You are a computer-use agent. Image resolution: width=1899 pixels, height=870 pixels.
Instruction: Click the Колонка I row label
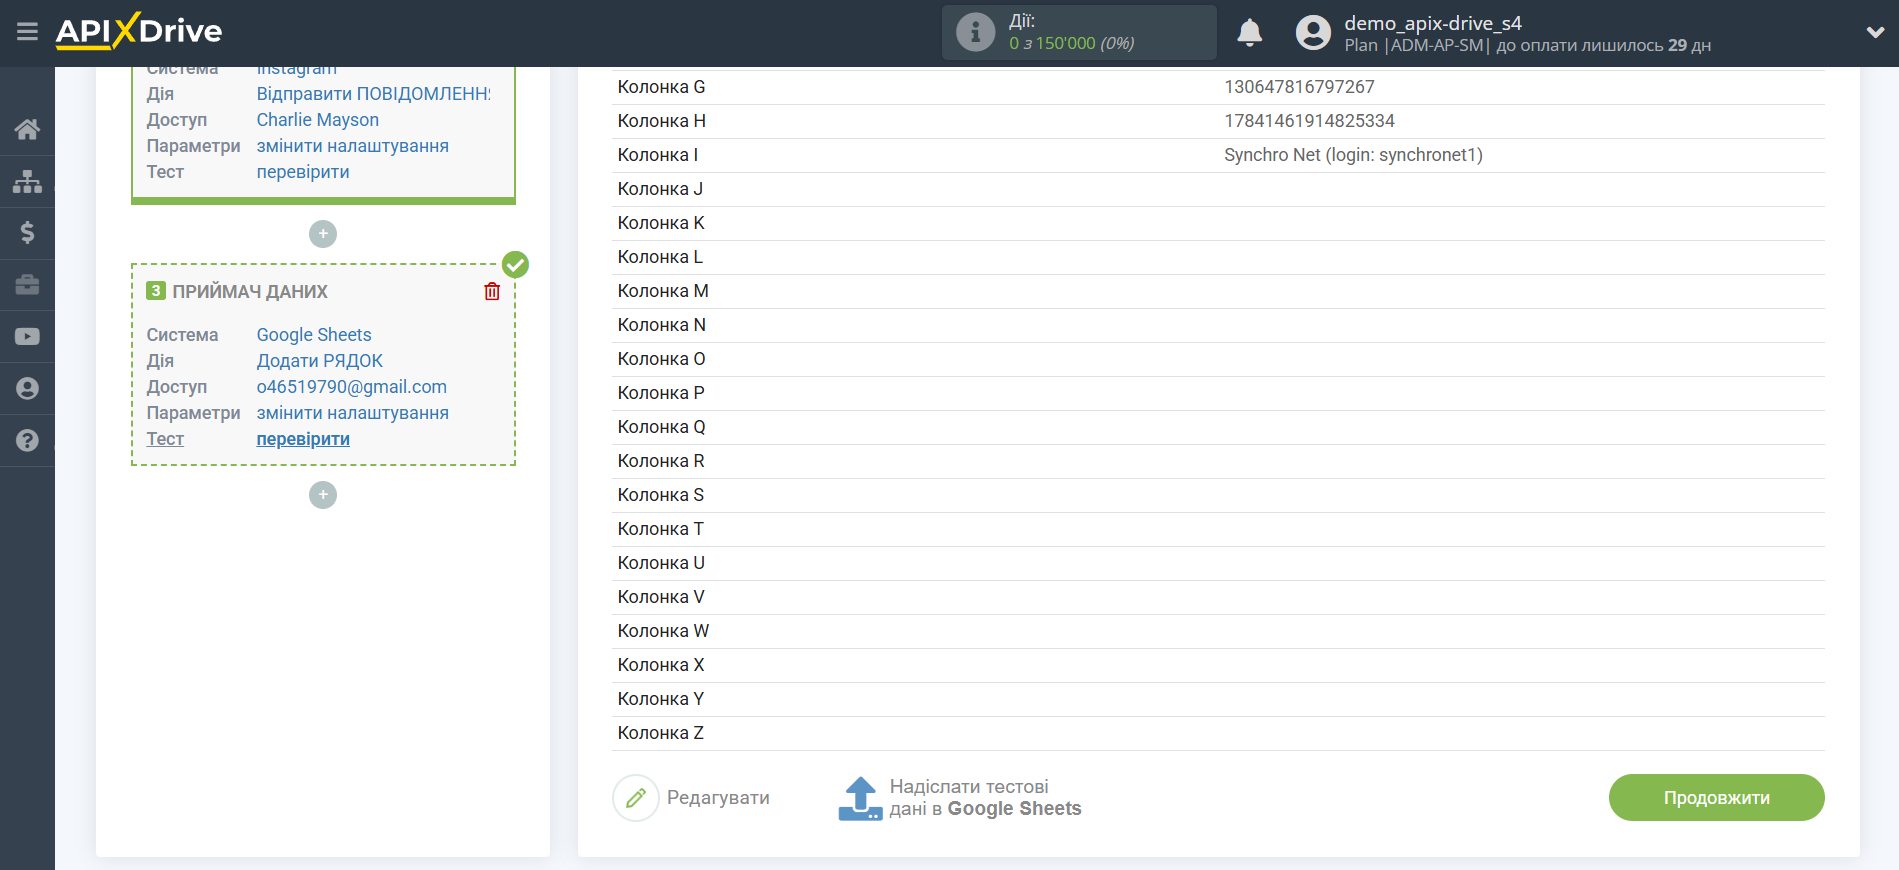[x=658, y=155]
